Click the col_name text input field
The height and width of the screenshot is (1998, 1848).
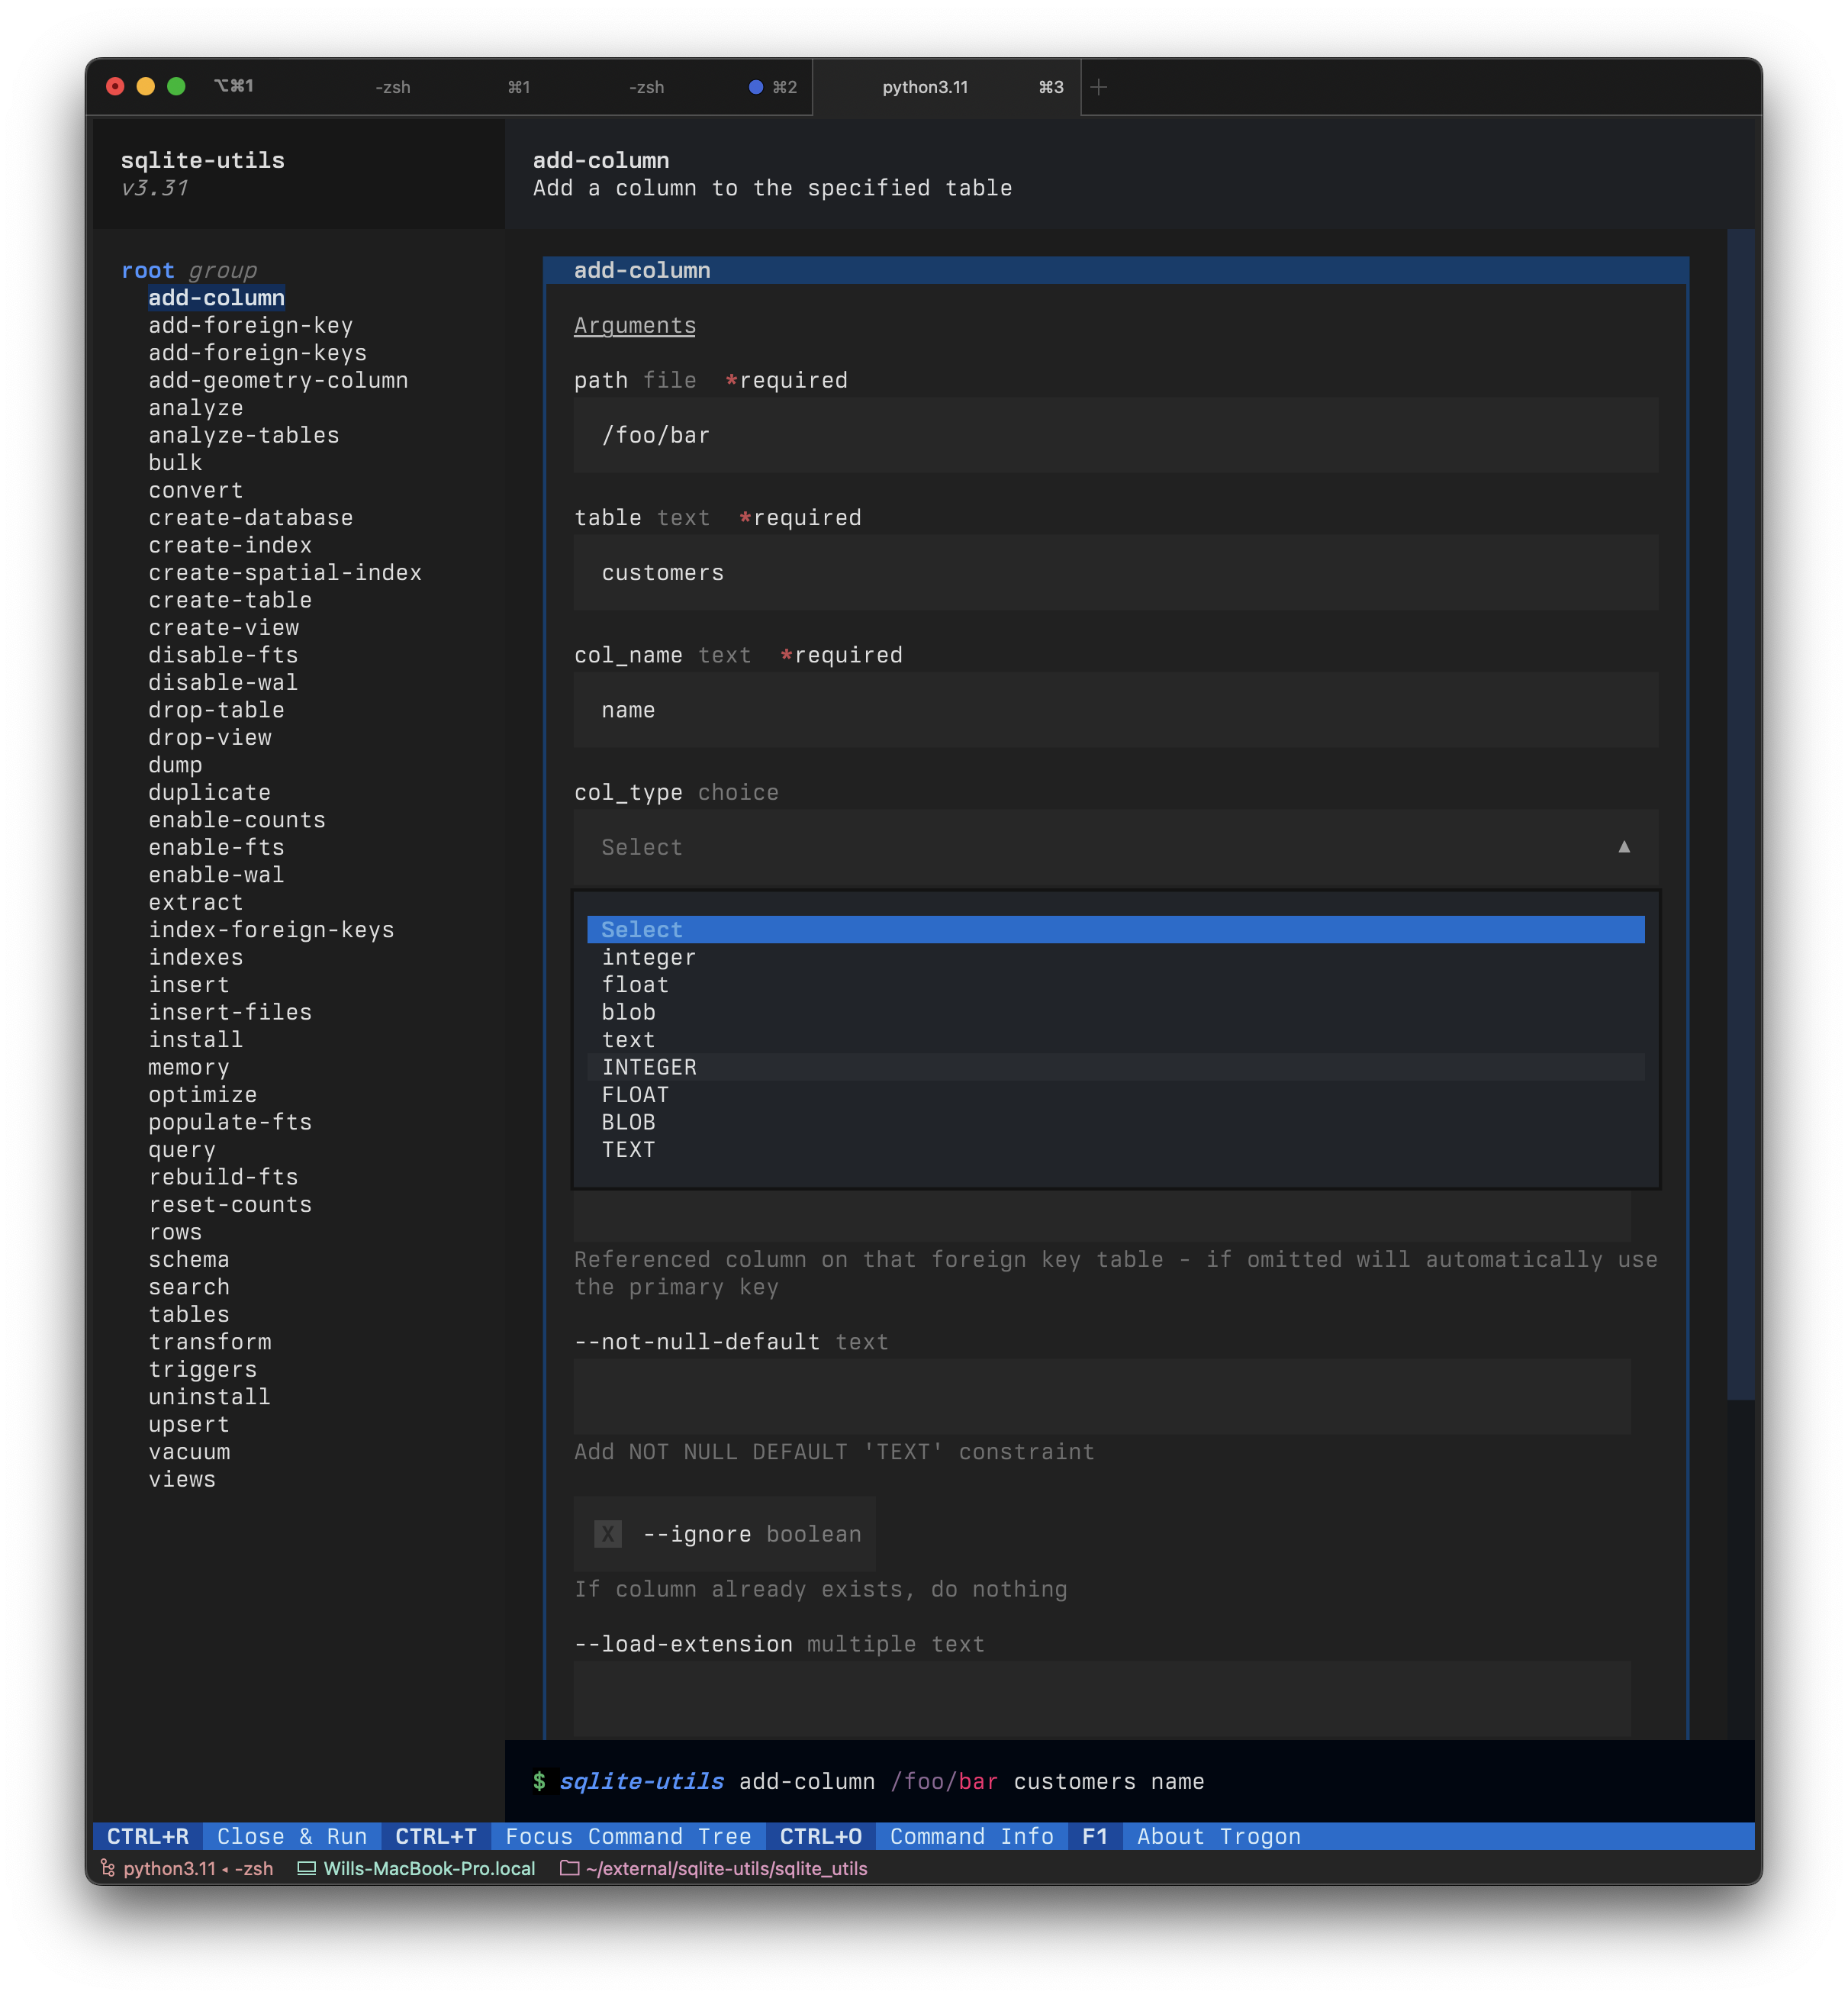(x=1114, y=710)
